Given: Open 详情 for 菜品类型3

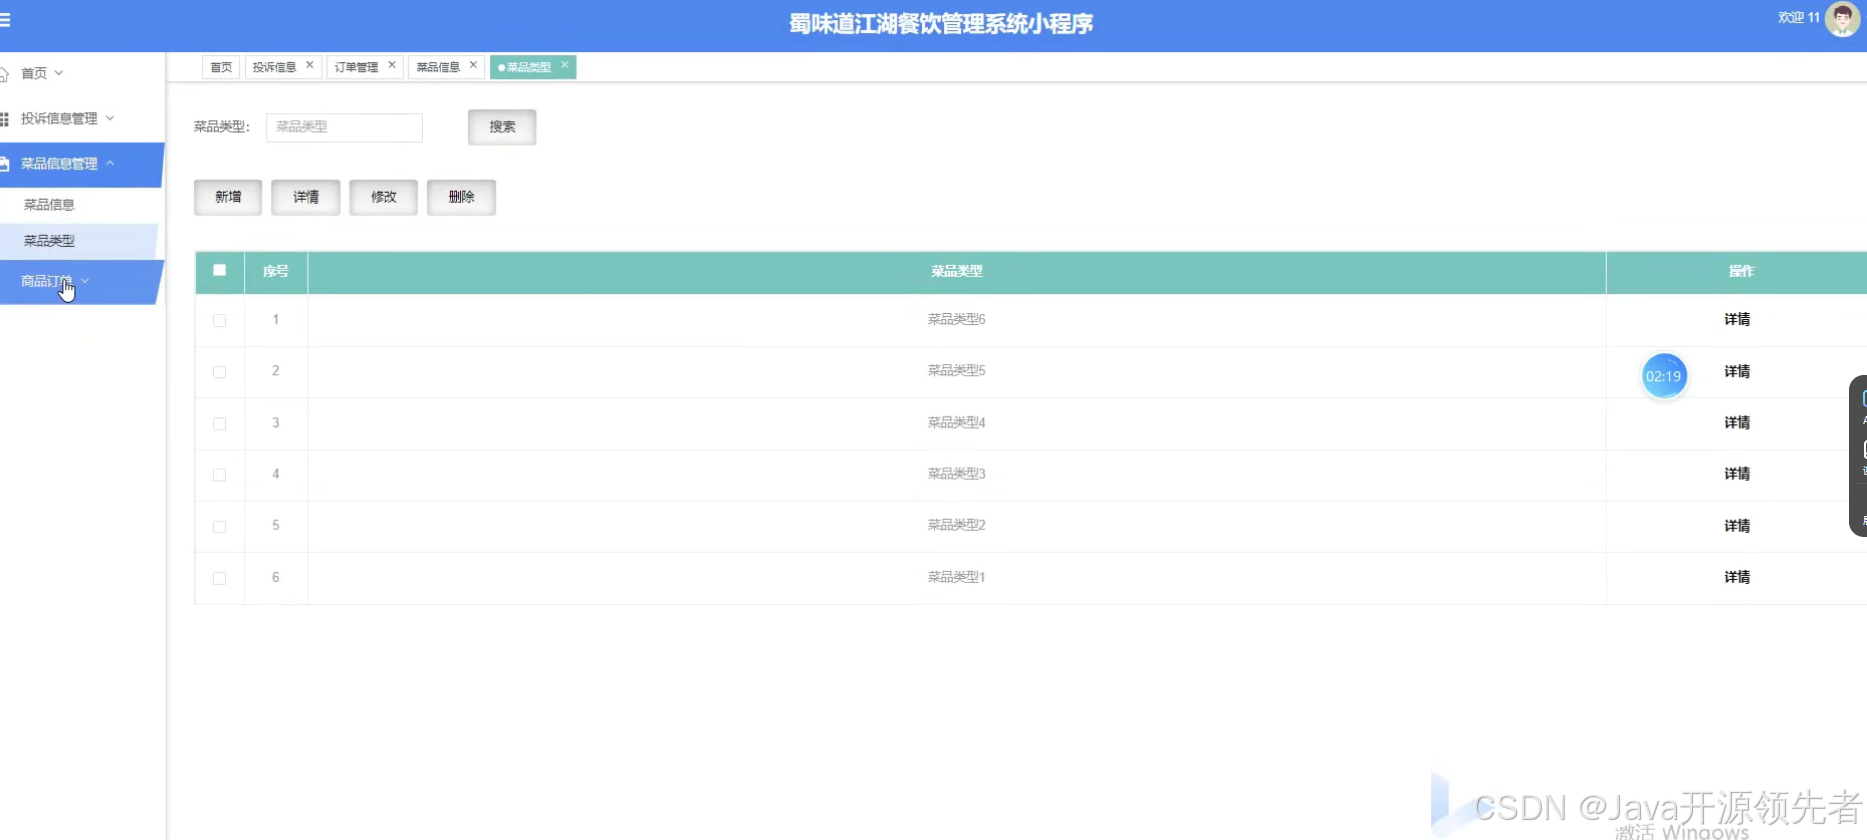Looking at the screenshot, I should [1737, 473].
